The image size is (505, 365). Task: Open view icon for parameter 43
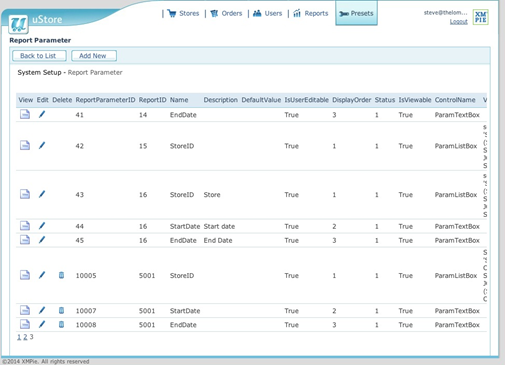click(x=25, y=194)
